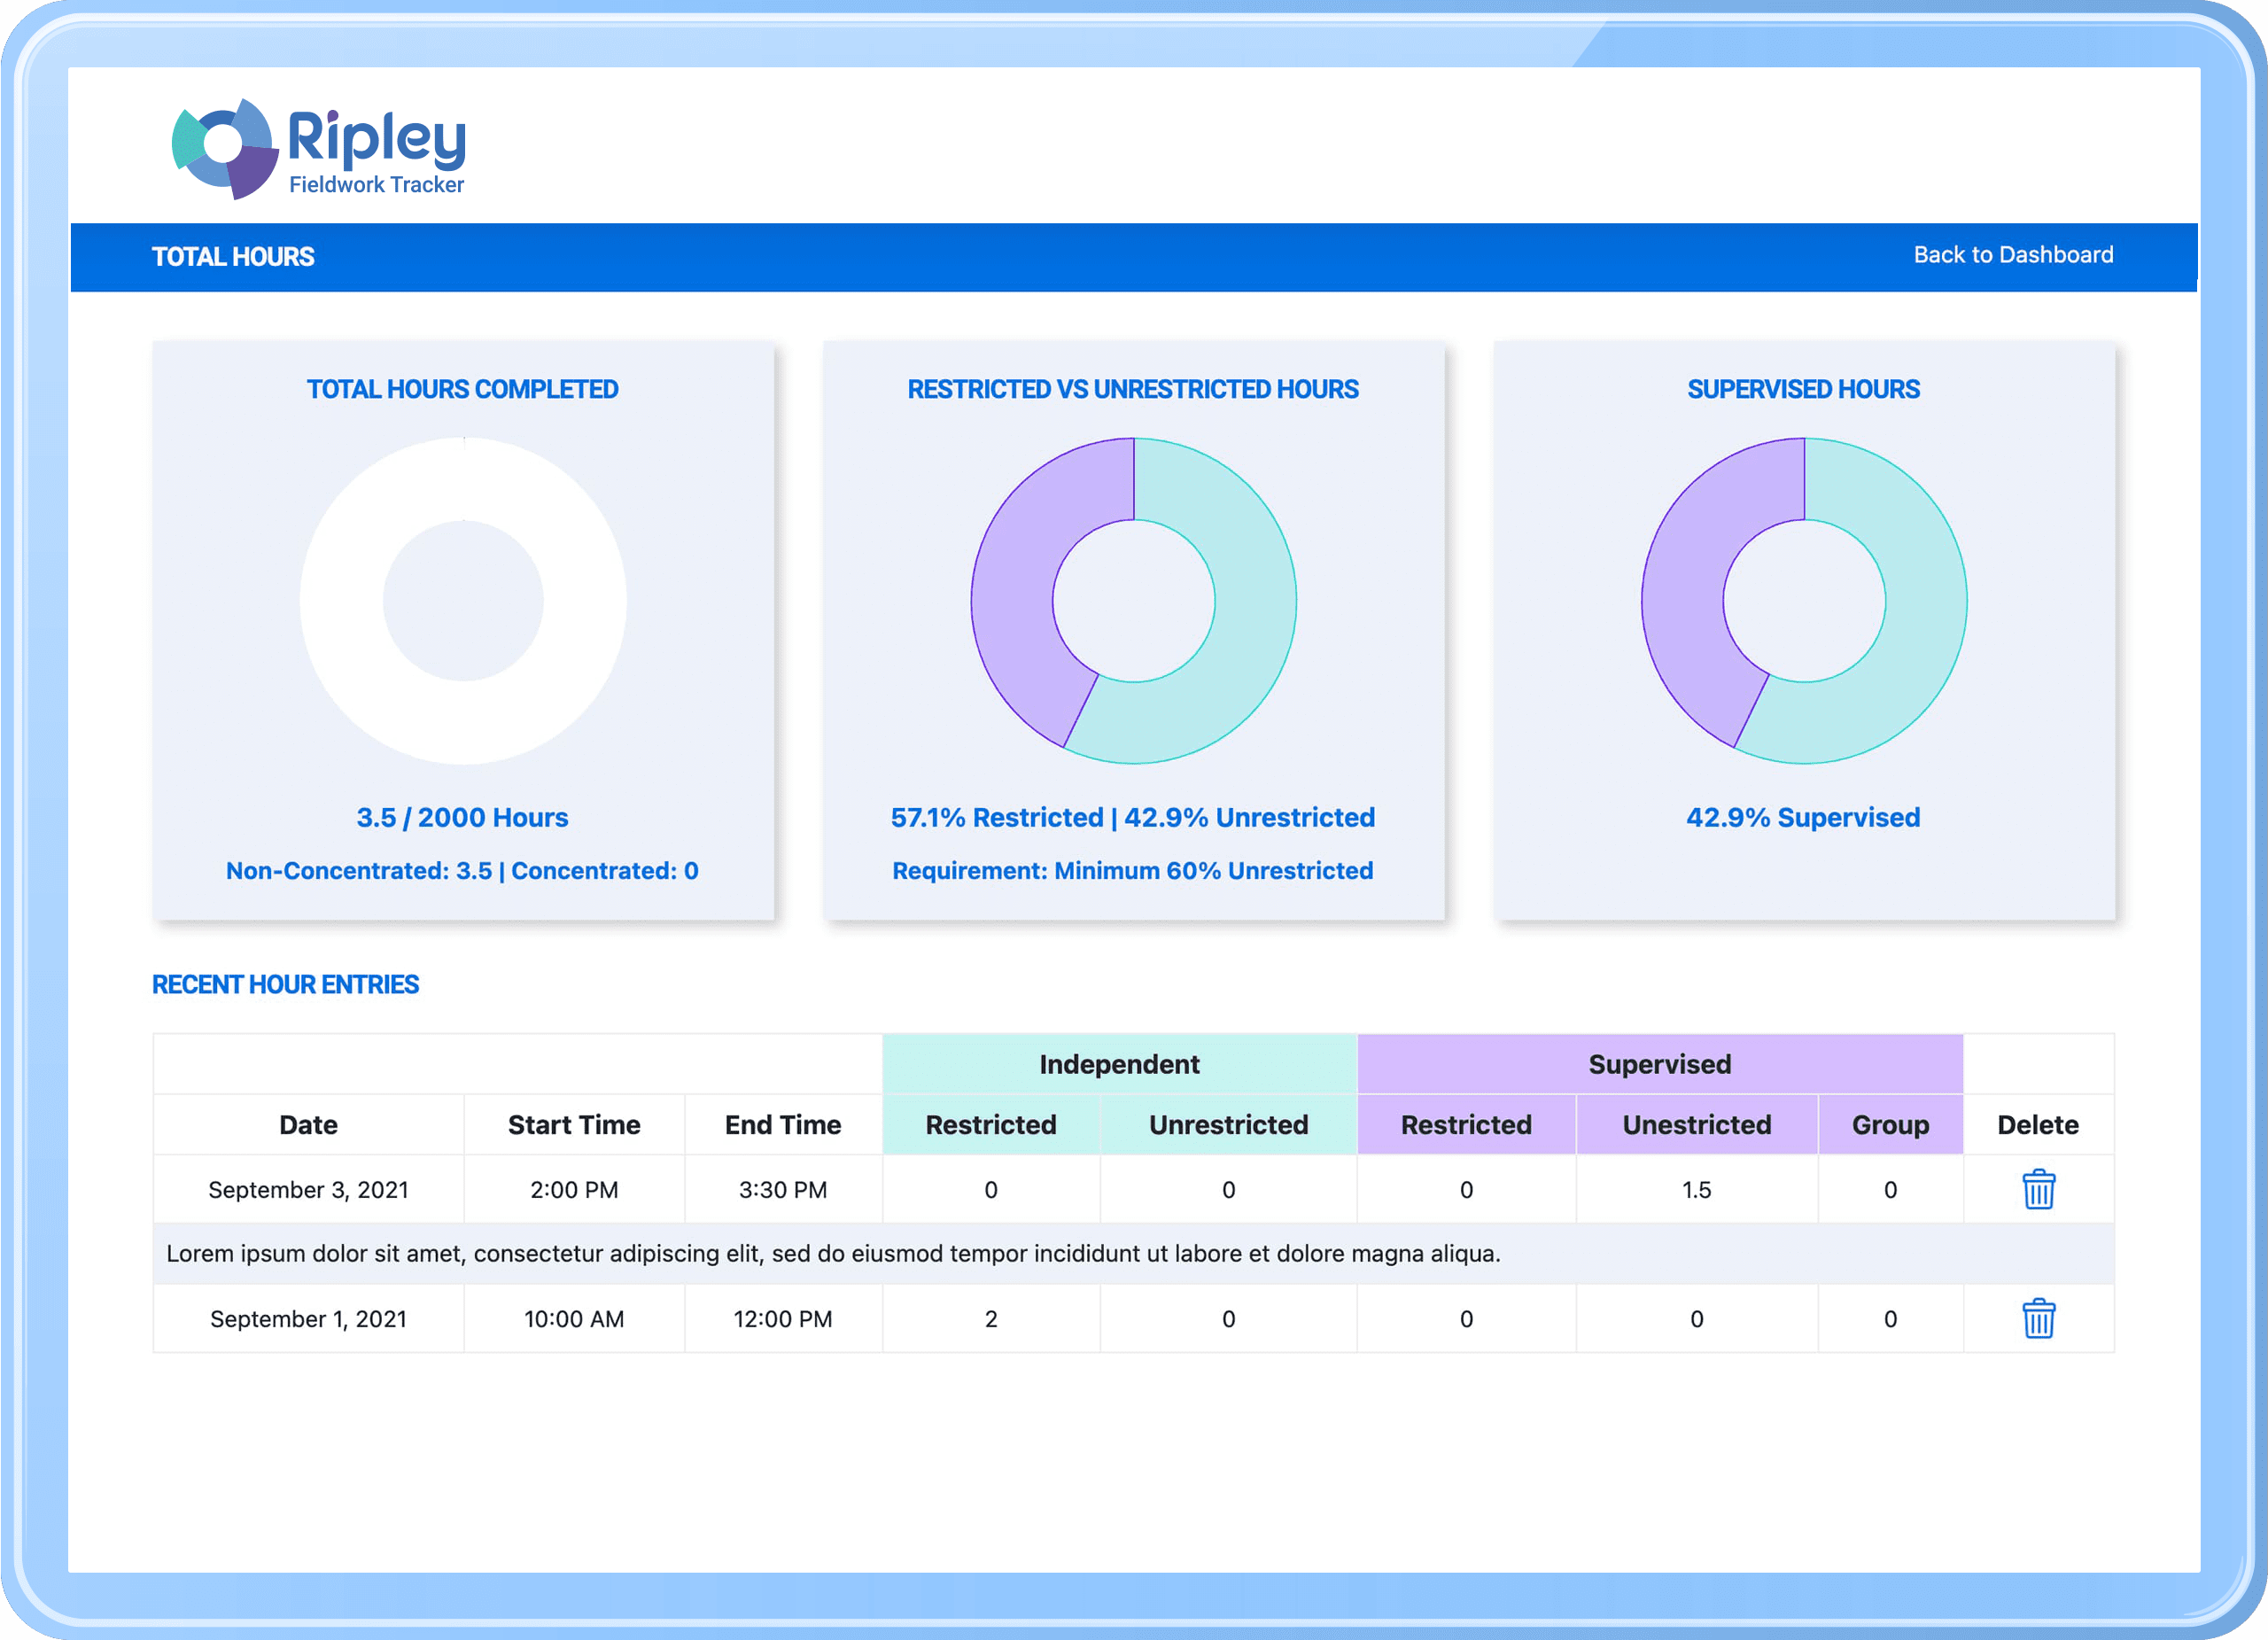Click the Recent Hour Entries heading
This screenshot has height=1640, width=2268.
coord(285,984)
